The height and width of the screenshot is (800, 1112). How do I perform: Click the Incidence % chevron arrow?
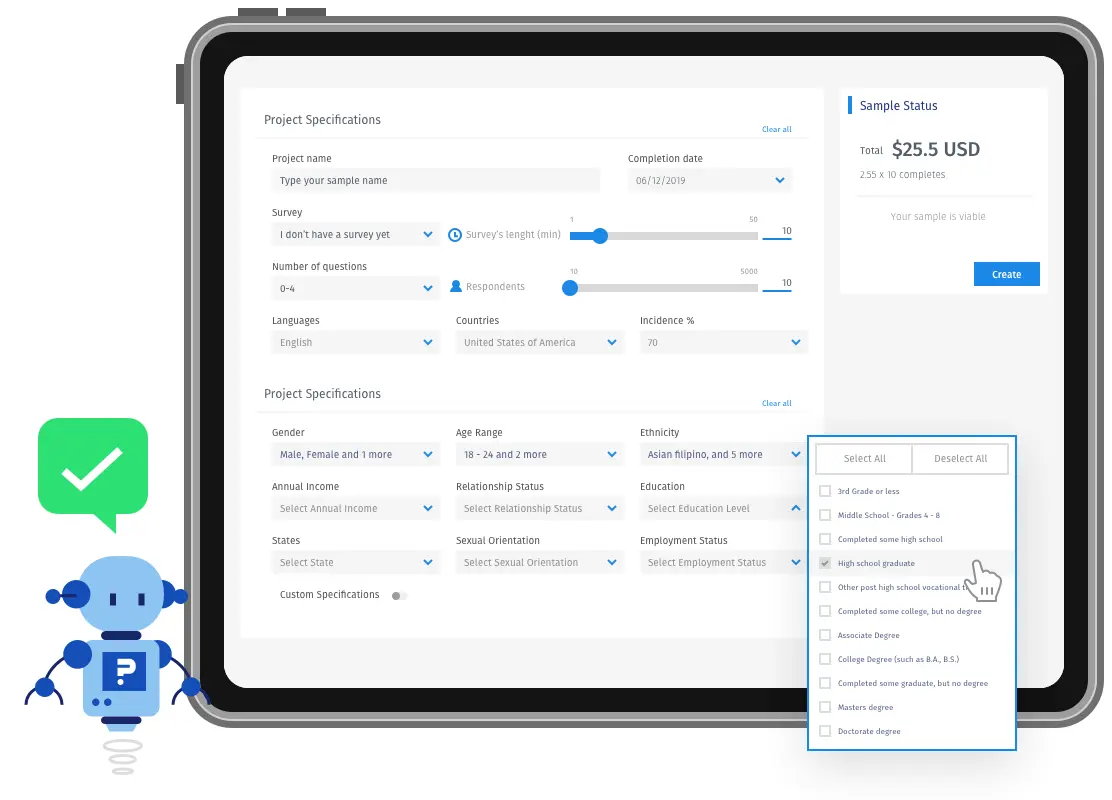pyautogui.click(x=796, y=343)
